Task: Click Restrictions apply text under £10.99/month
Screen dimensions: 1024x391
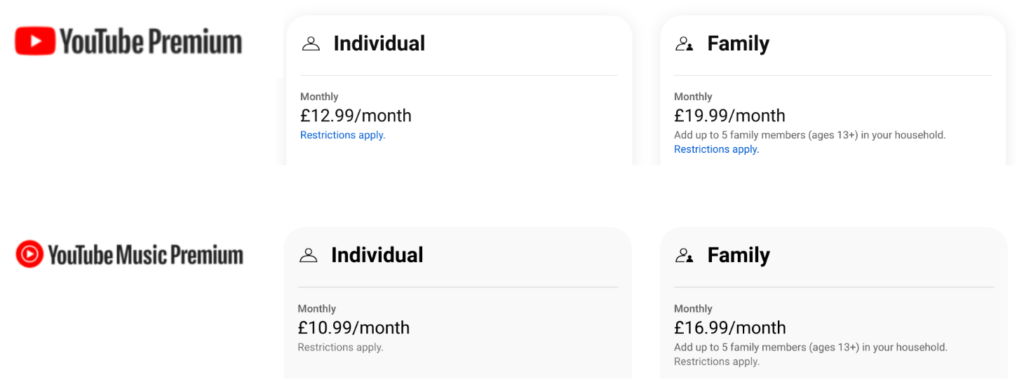Action: tap(340, 347)
